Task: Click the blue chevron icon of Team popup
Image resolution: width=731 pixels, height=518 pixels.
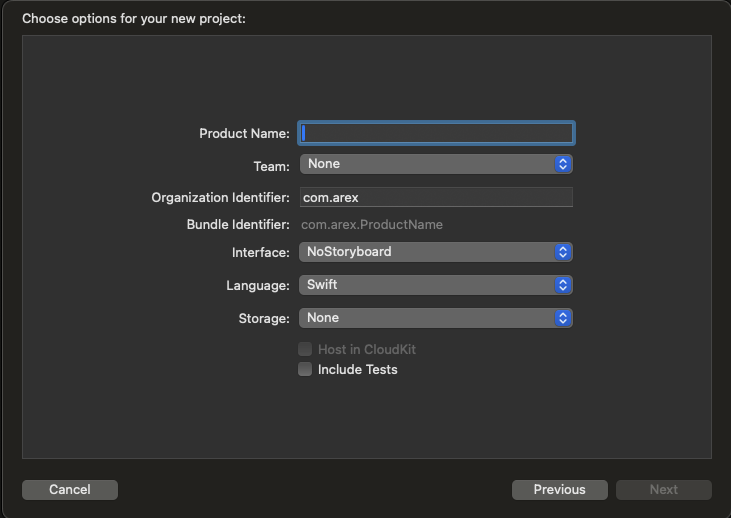Action: click(563, 164)
